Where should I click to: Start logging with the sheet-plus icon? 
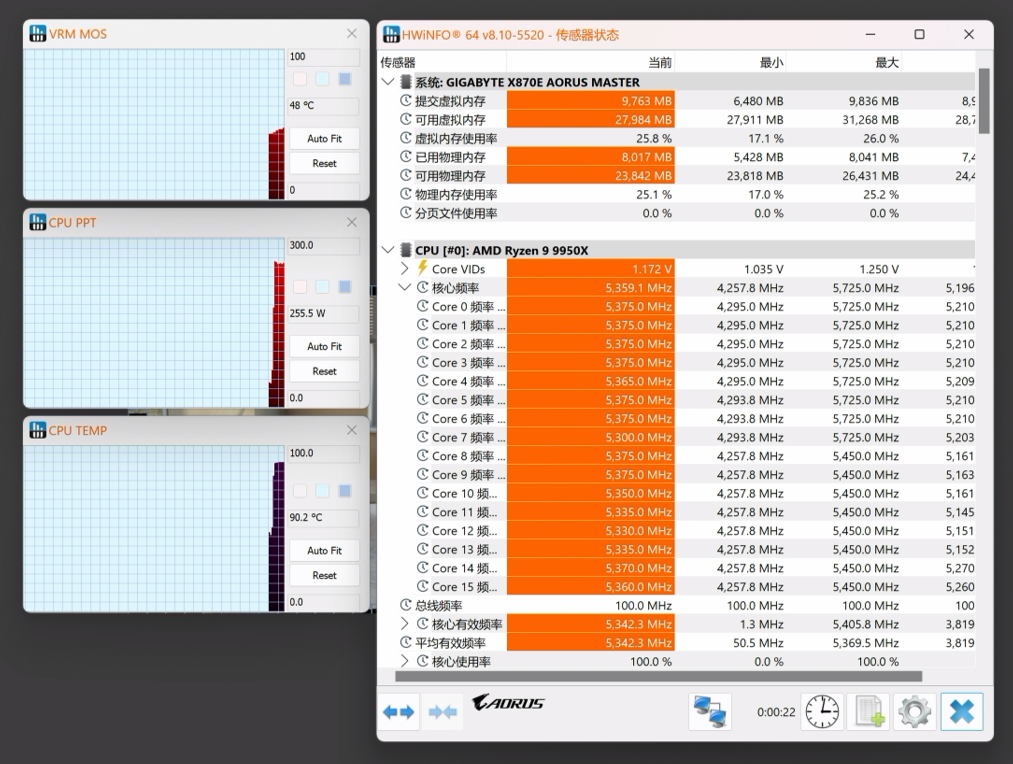(867, 712)
